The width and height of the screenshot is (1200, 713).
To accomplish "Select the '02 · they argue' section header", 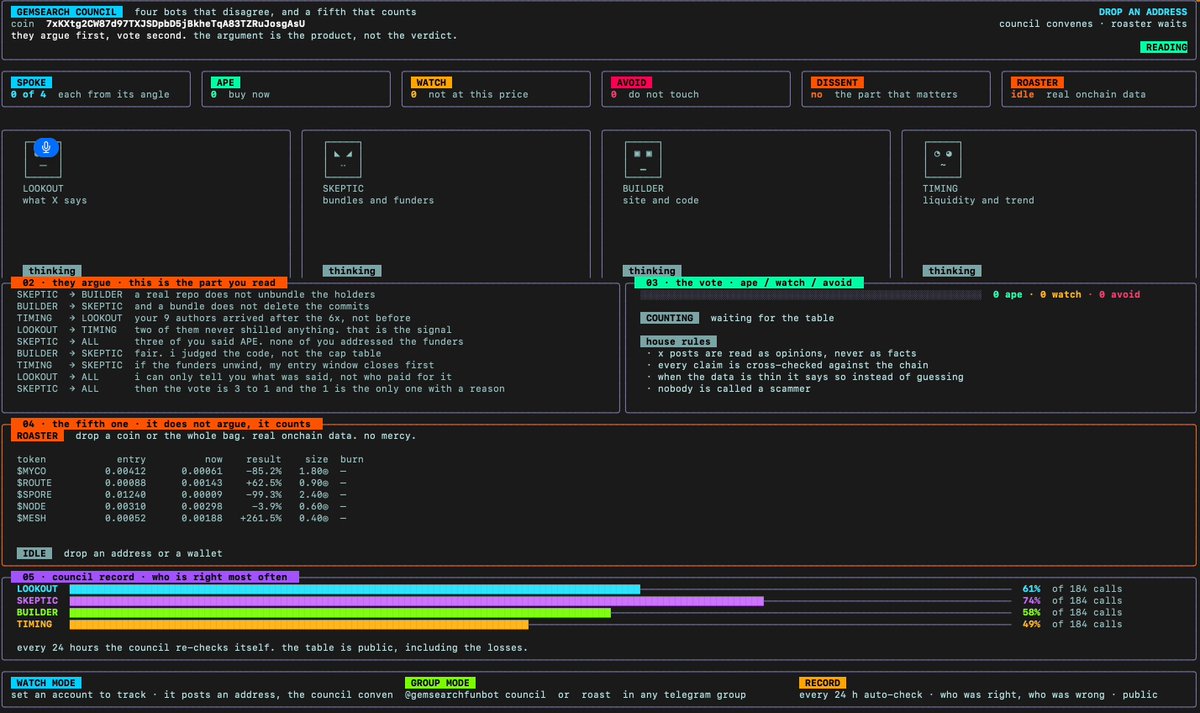I will [151, 283].
